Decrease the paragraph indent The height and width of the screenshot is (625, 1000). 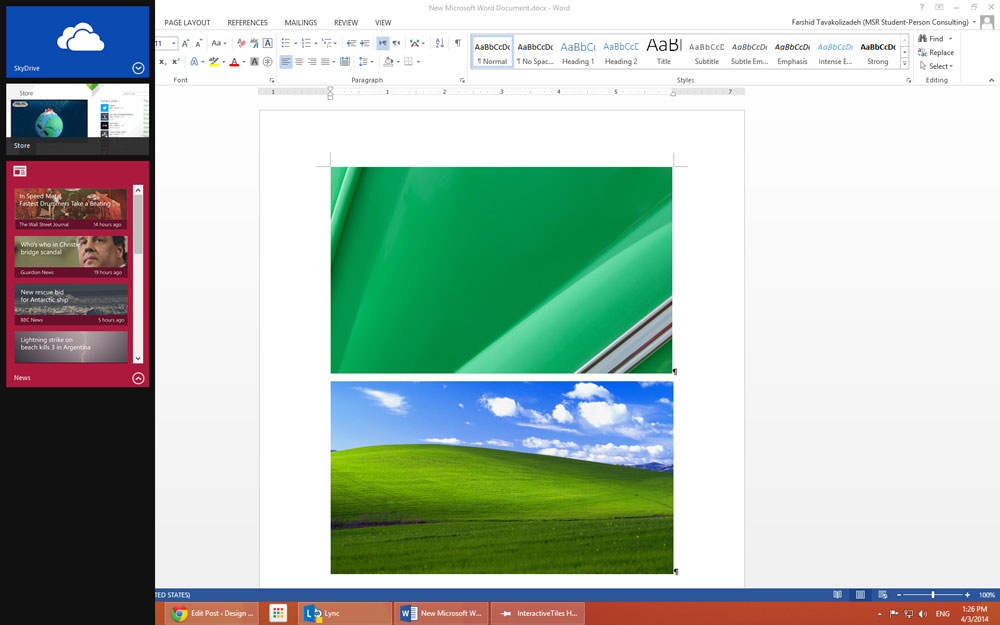pyautogui.click(x=351, y=43)
